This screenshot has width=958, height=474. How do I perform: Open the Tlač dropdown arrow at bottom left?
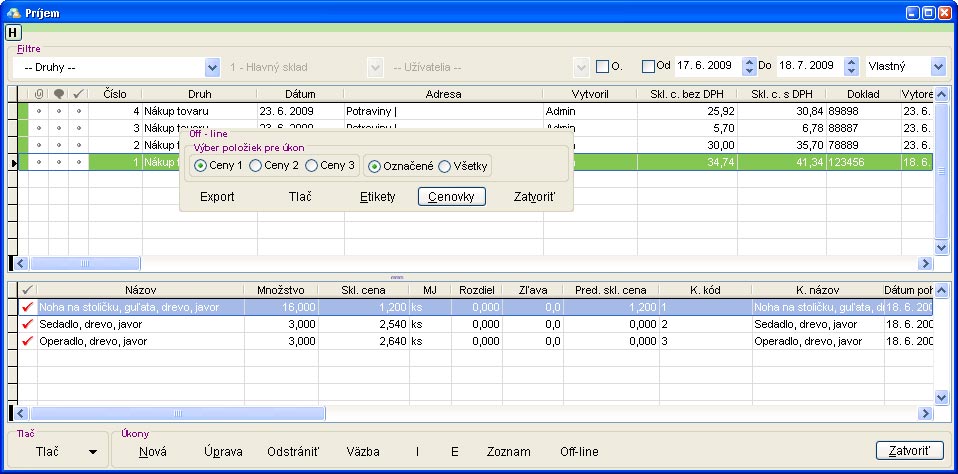pyautogui.click(x=93, y=452)
